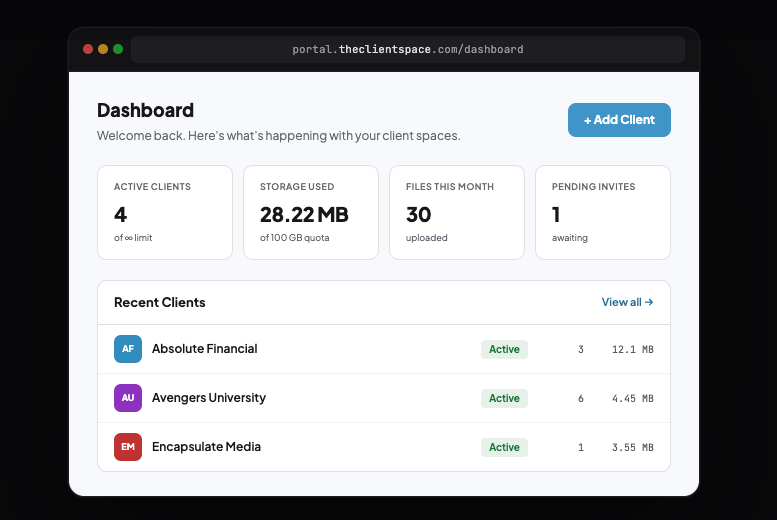Click the file count 1 for Encapsulate Media
The height and width of the screenshot is (520, 777).
(581, 448)
